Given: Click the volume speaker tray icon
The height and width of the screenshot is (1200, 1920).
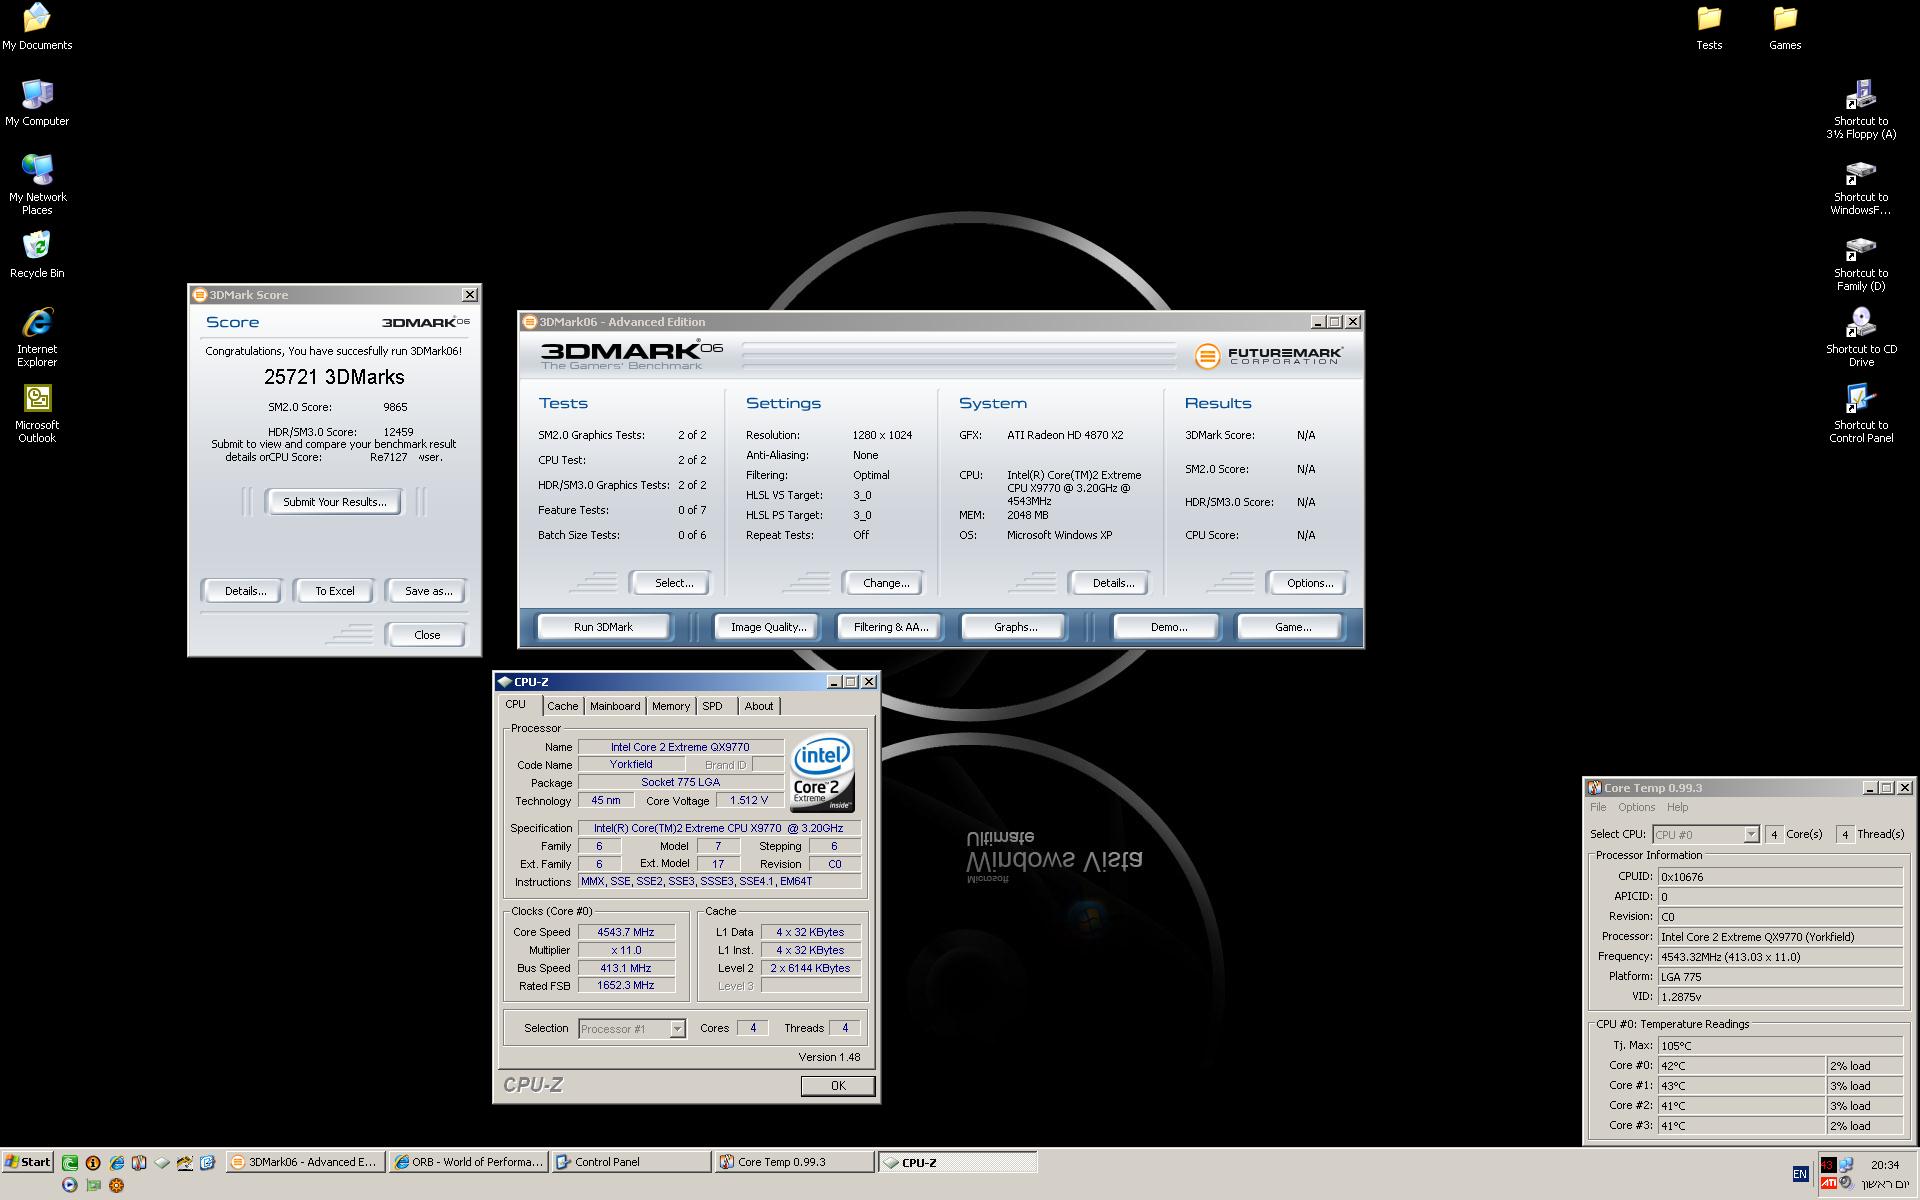Looking at the screenshot, I should point(1846,1183).
